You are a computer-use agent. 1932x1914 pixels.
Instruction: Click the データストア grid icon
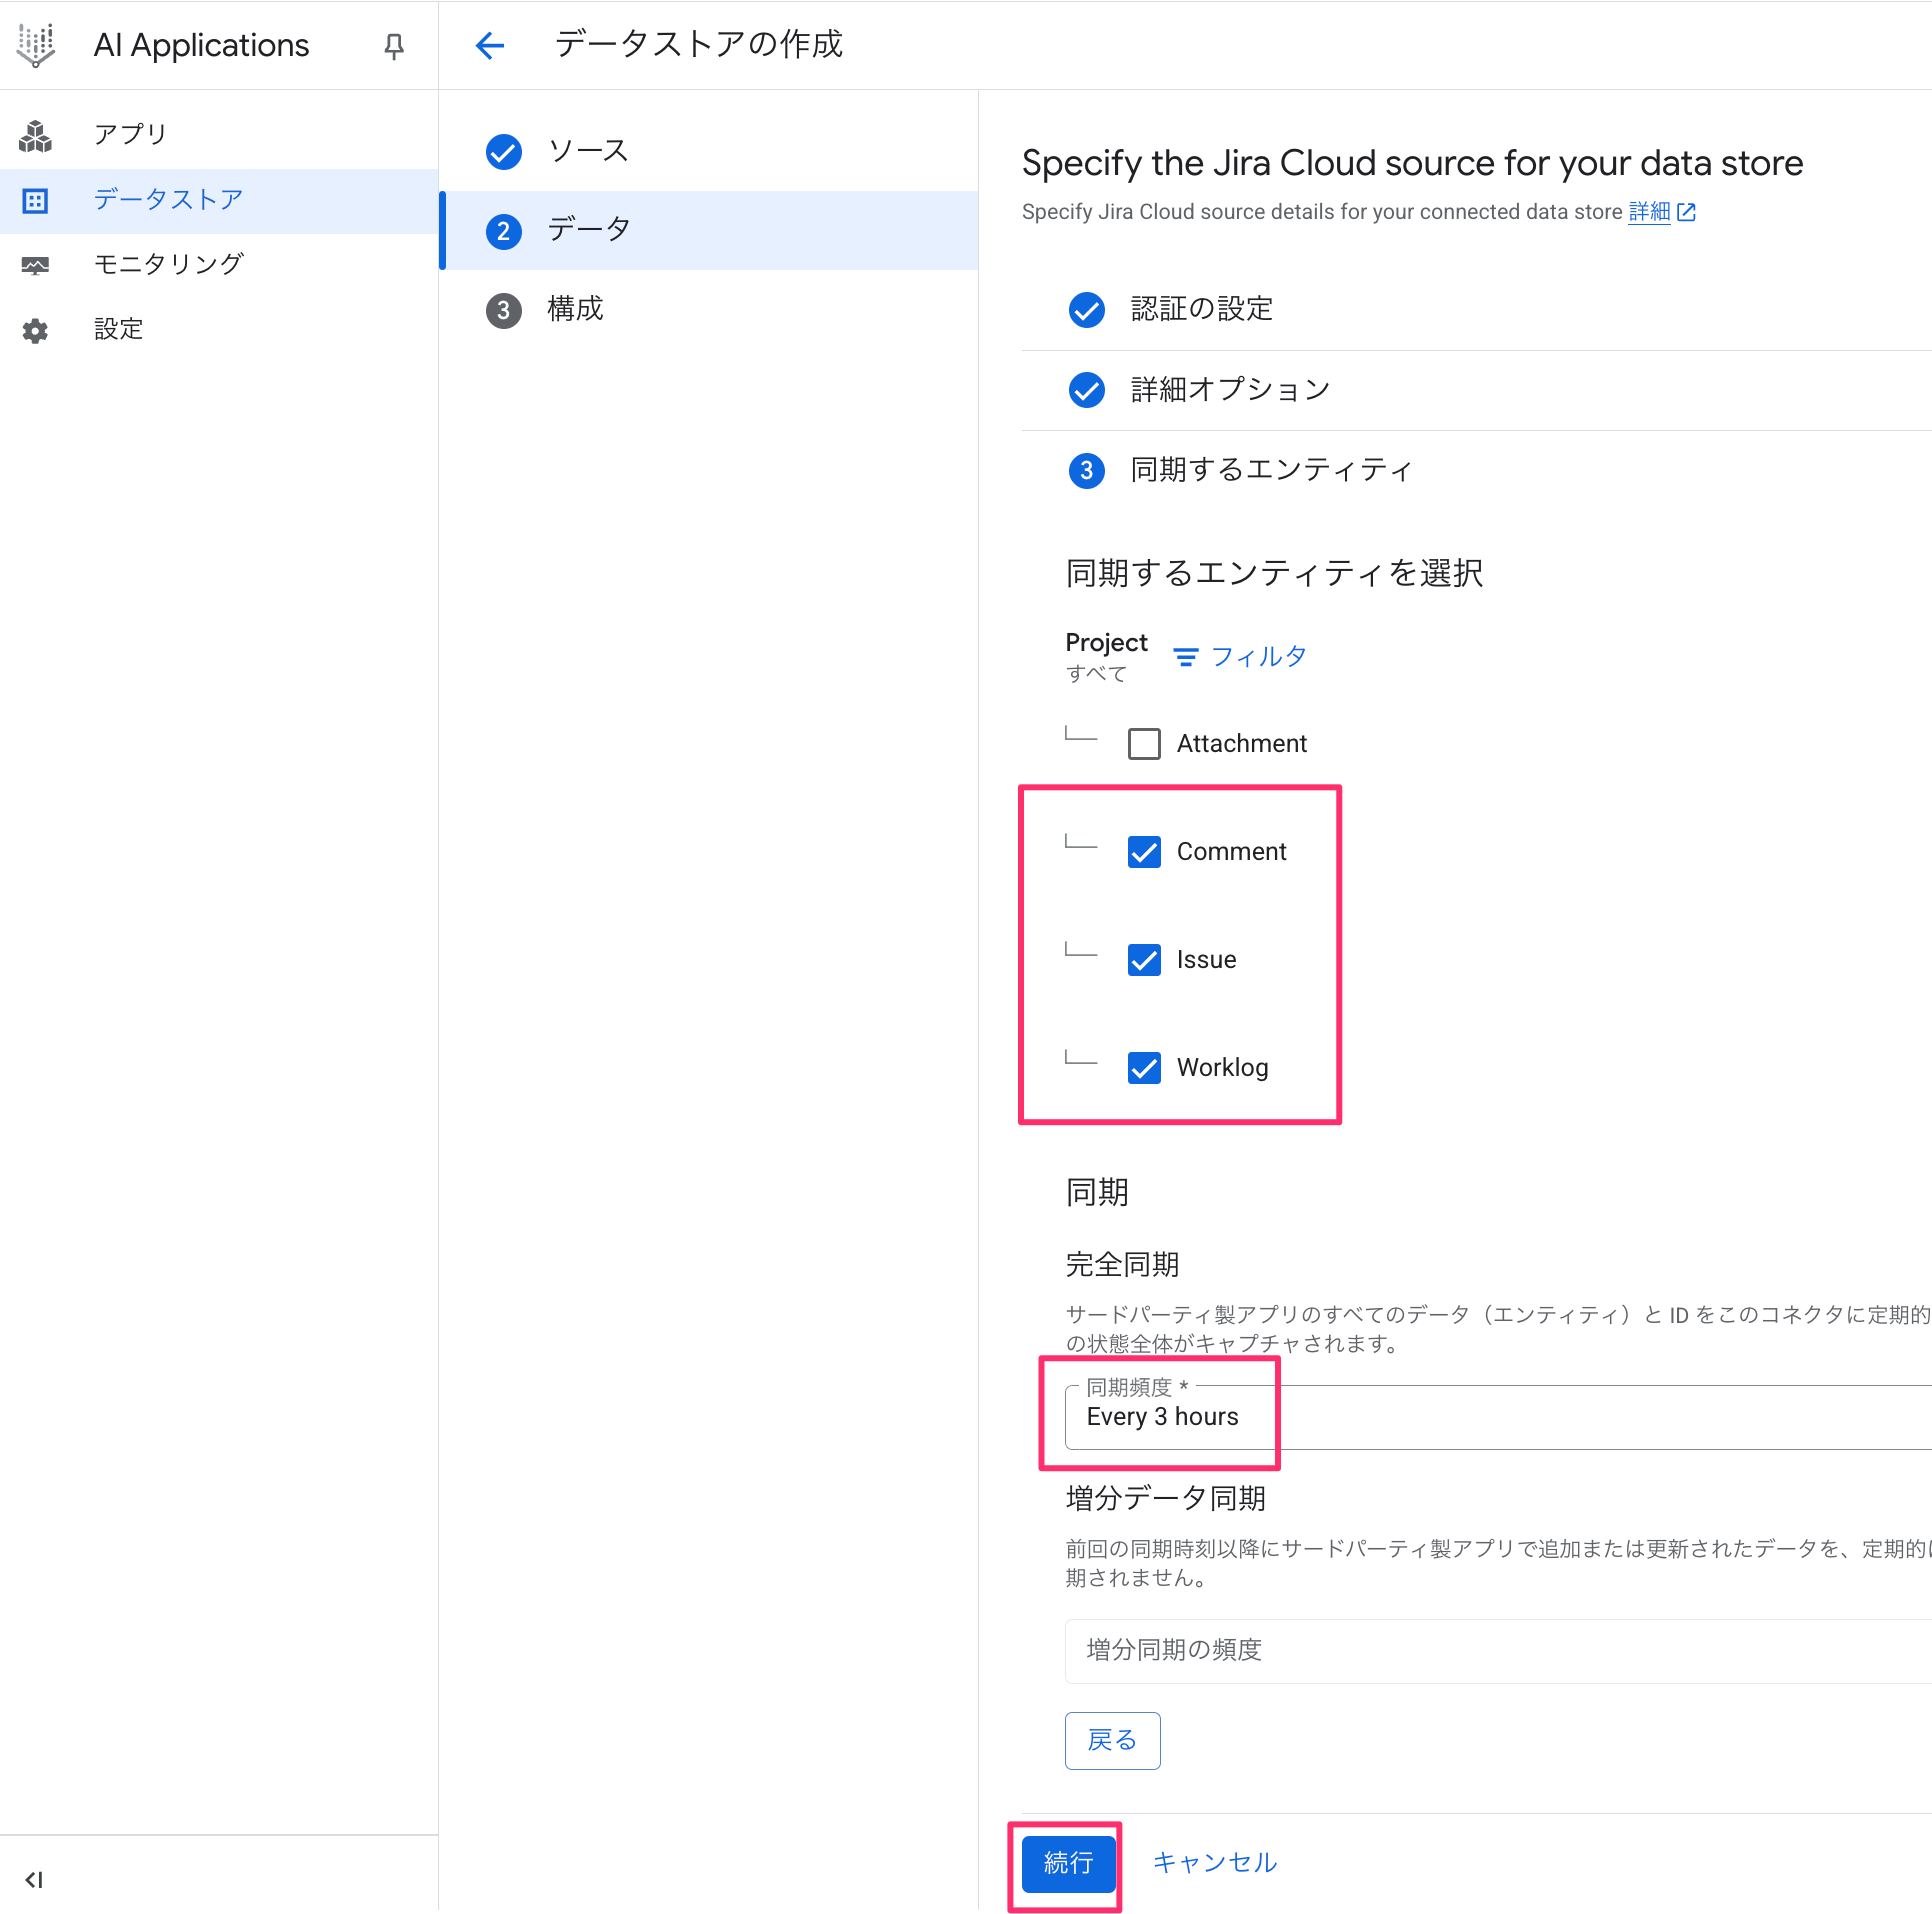click(36, 200)
